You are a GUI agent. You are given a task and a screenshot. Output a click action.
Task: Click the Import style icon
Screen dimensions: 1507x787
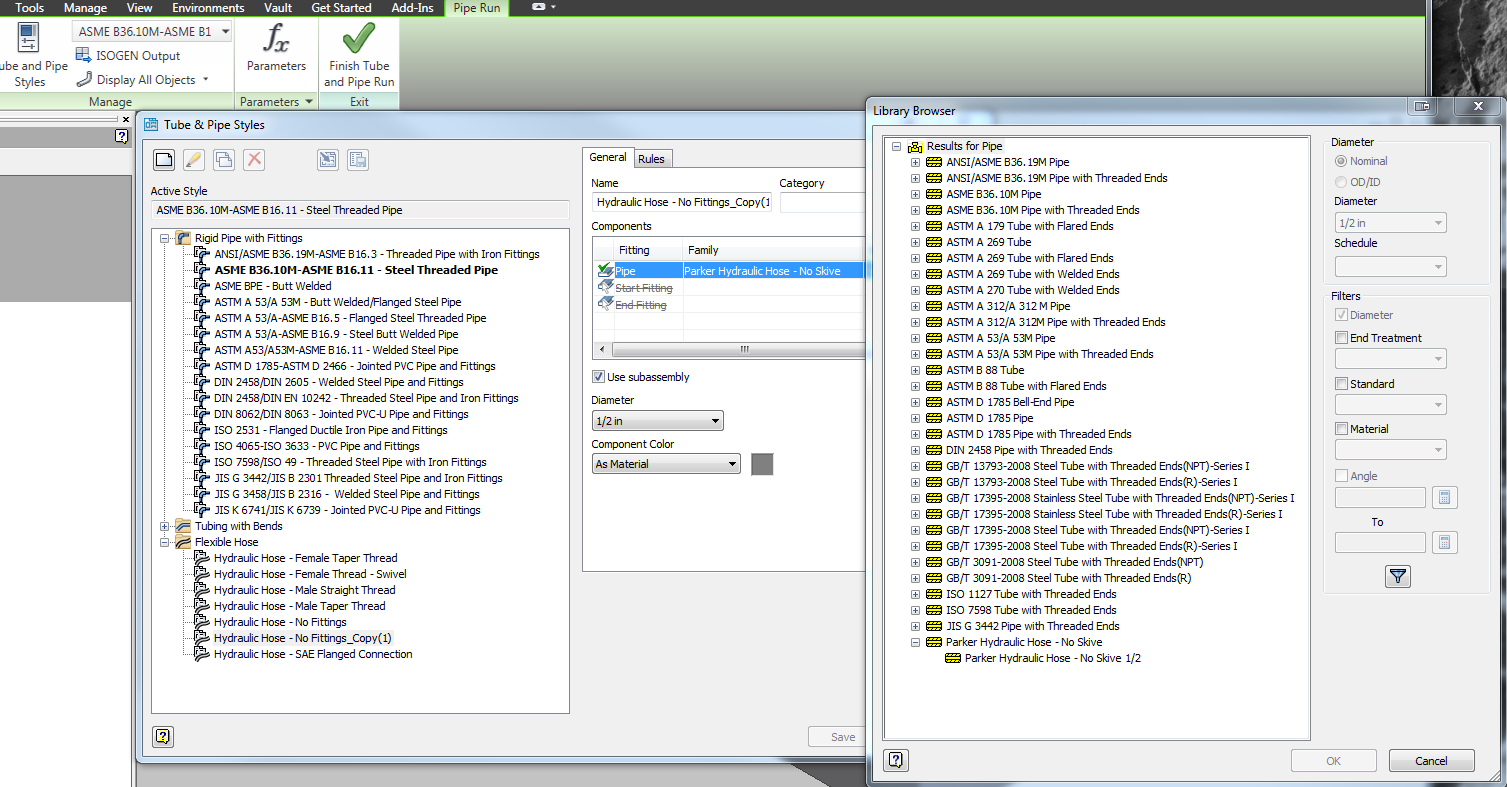click(328, 159)
